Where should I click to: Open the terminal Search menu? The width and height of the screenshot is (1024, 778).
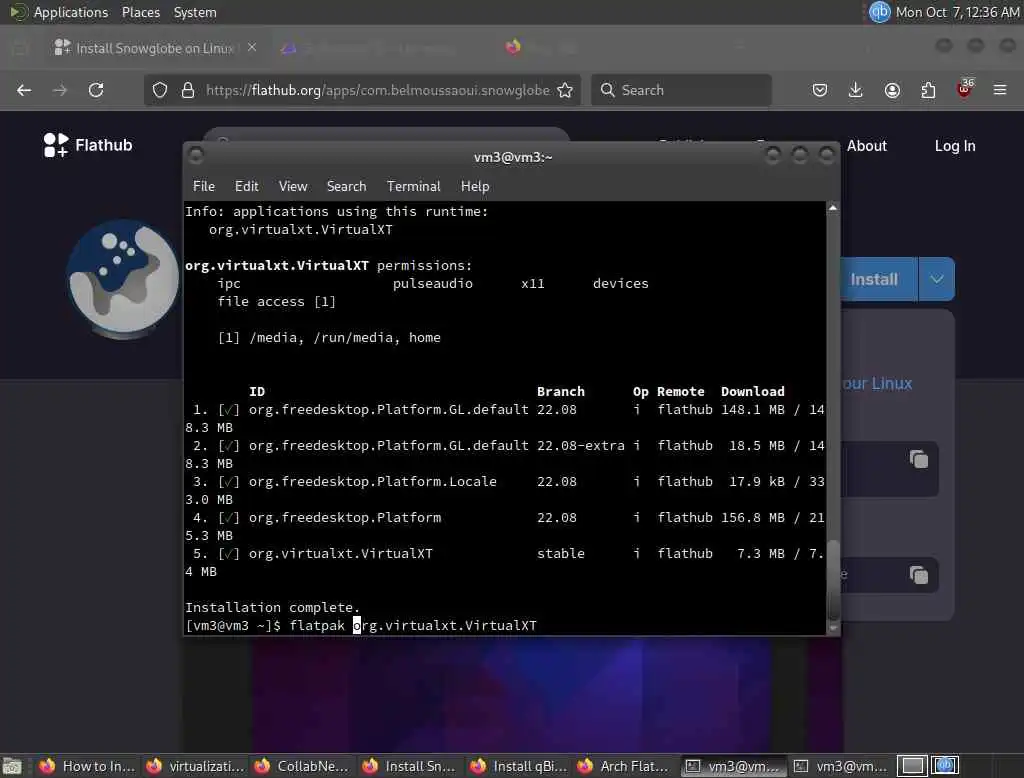[x=346, y=186]
